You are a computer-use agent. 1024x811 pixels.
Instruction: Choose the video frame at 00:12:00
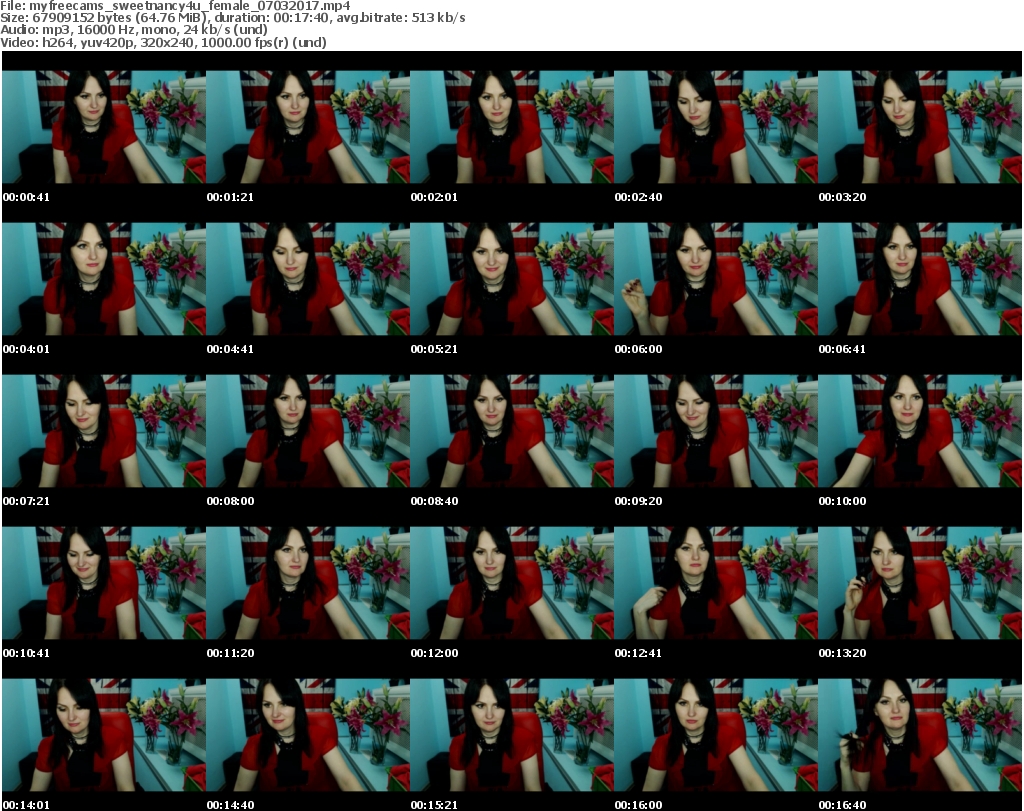[x=512, y=583]
